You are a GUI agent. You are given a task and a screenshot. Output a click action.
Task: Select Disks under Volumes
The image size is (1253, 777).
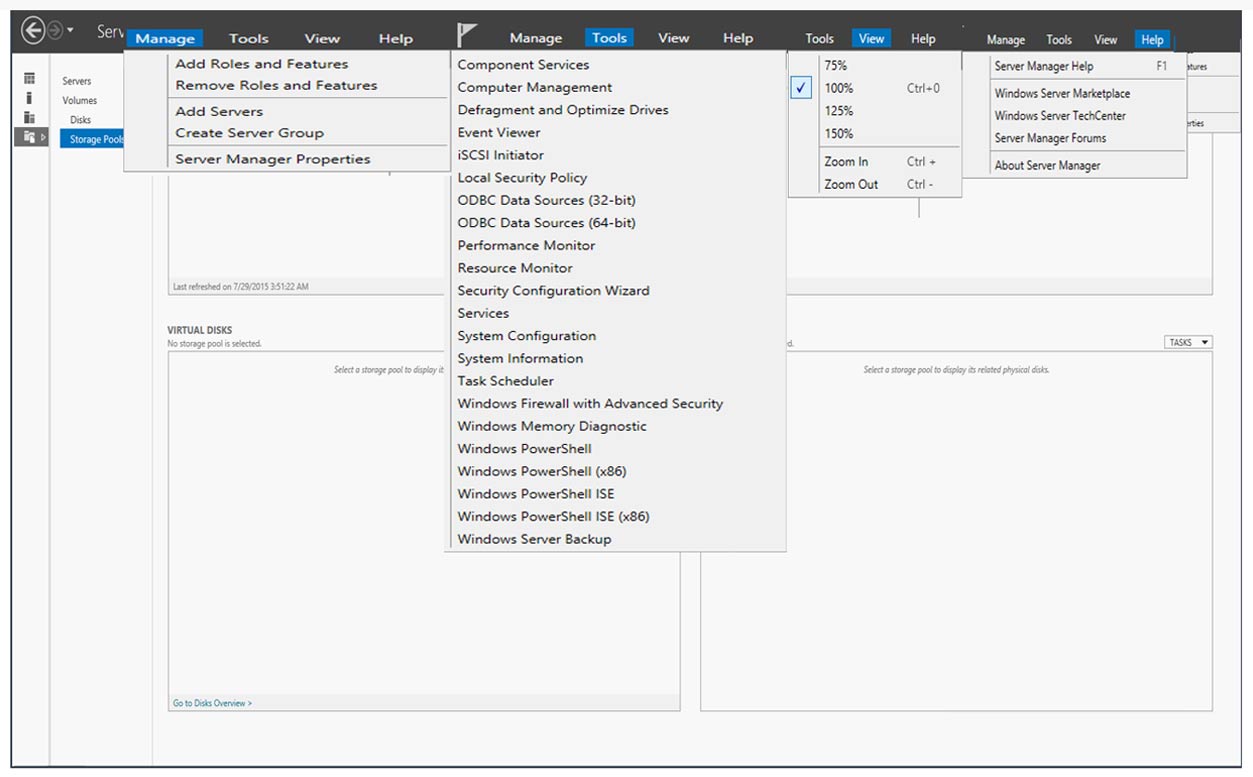(x=80, y=120)
